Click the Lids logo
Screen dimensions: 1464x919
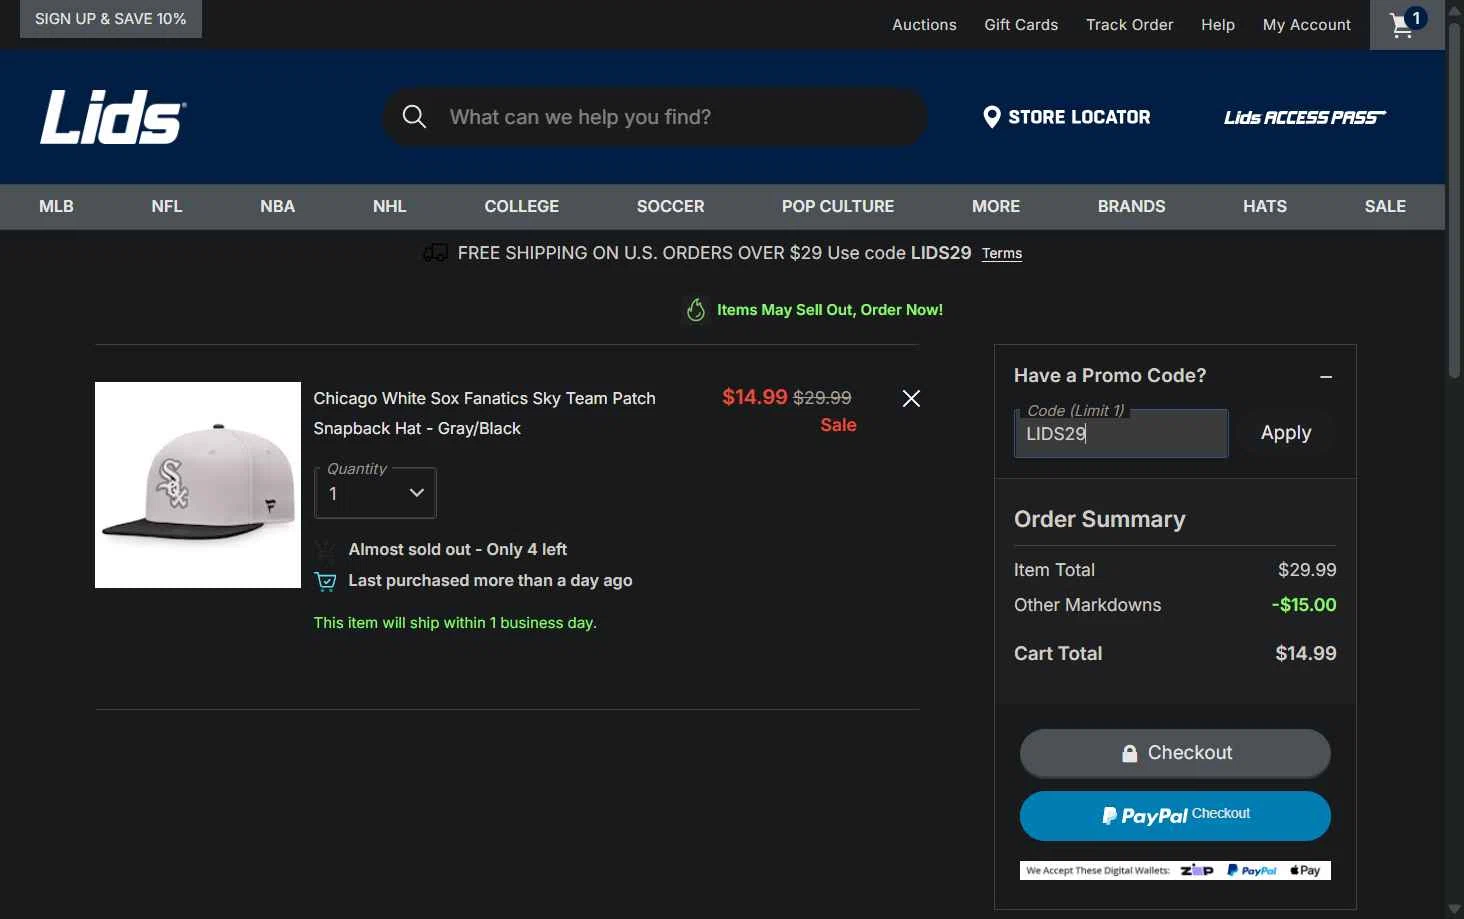(x=113, y=117)
